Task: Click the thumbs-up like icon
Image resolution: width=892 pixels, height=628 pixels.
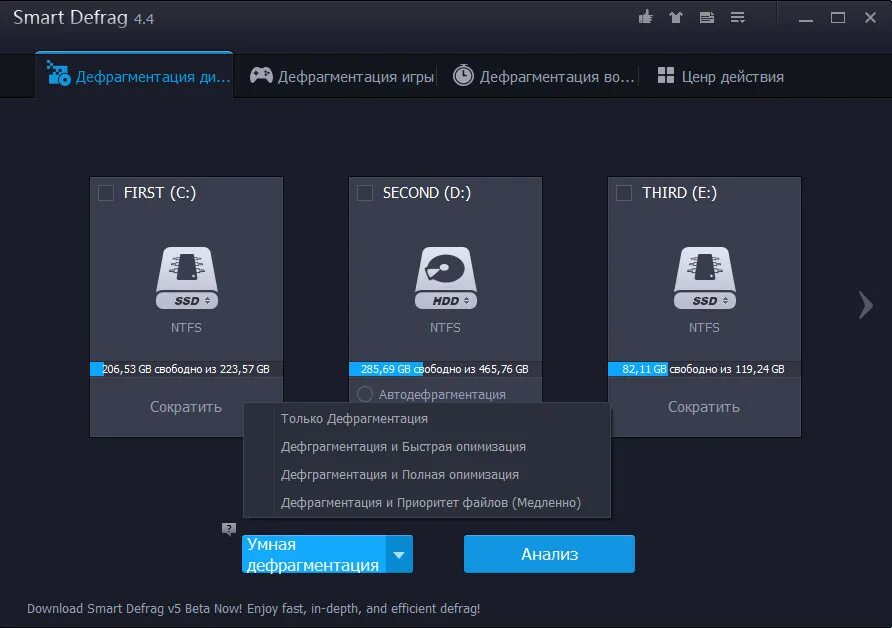Action: pyautogui.click(x=645, y=17)
